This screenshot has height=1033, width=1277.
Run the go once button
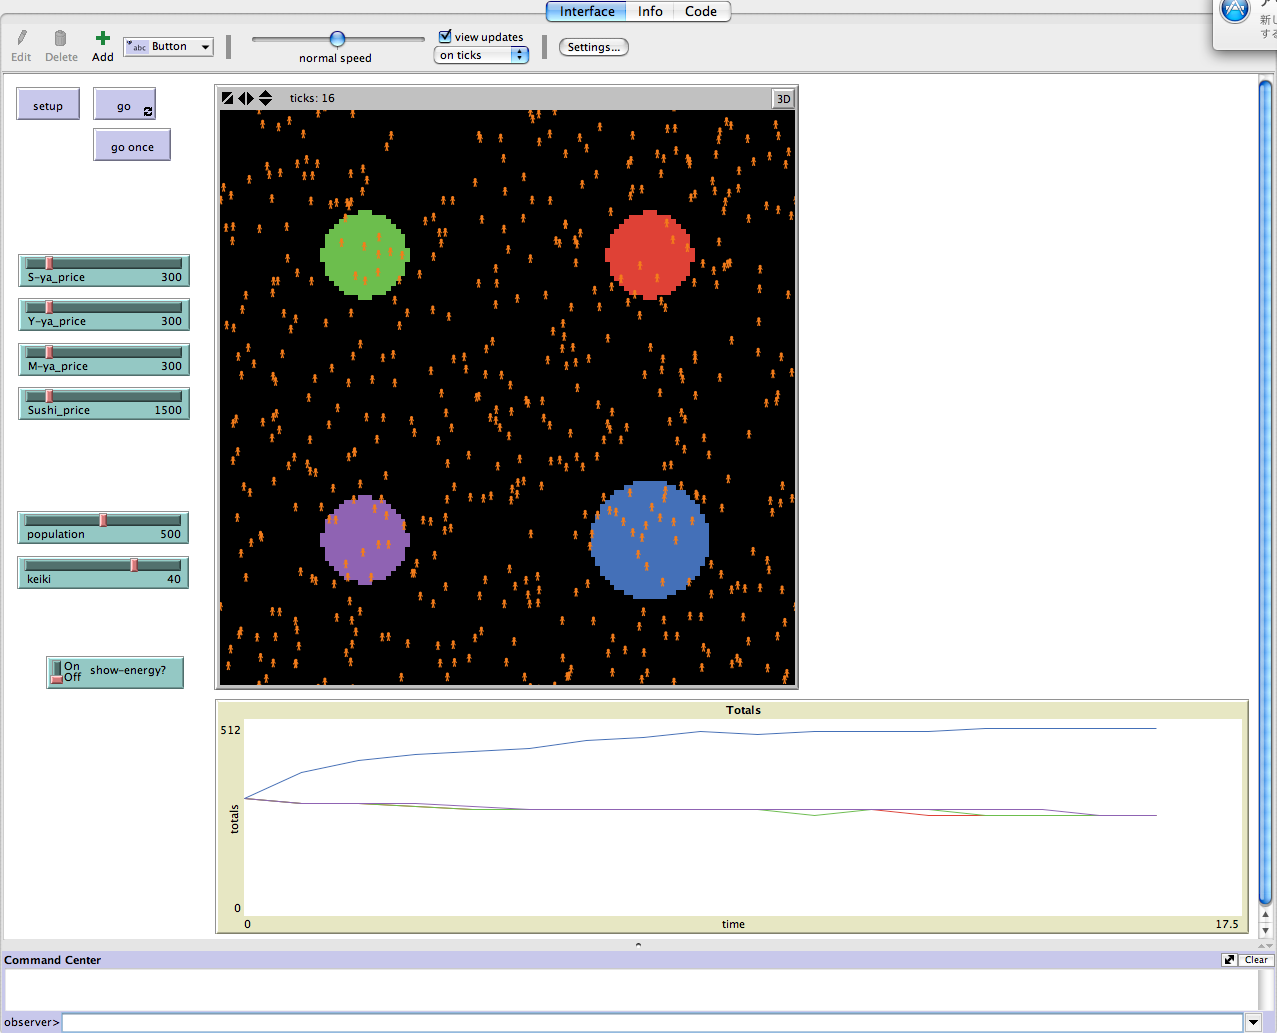132,145
